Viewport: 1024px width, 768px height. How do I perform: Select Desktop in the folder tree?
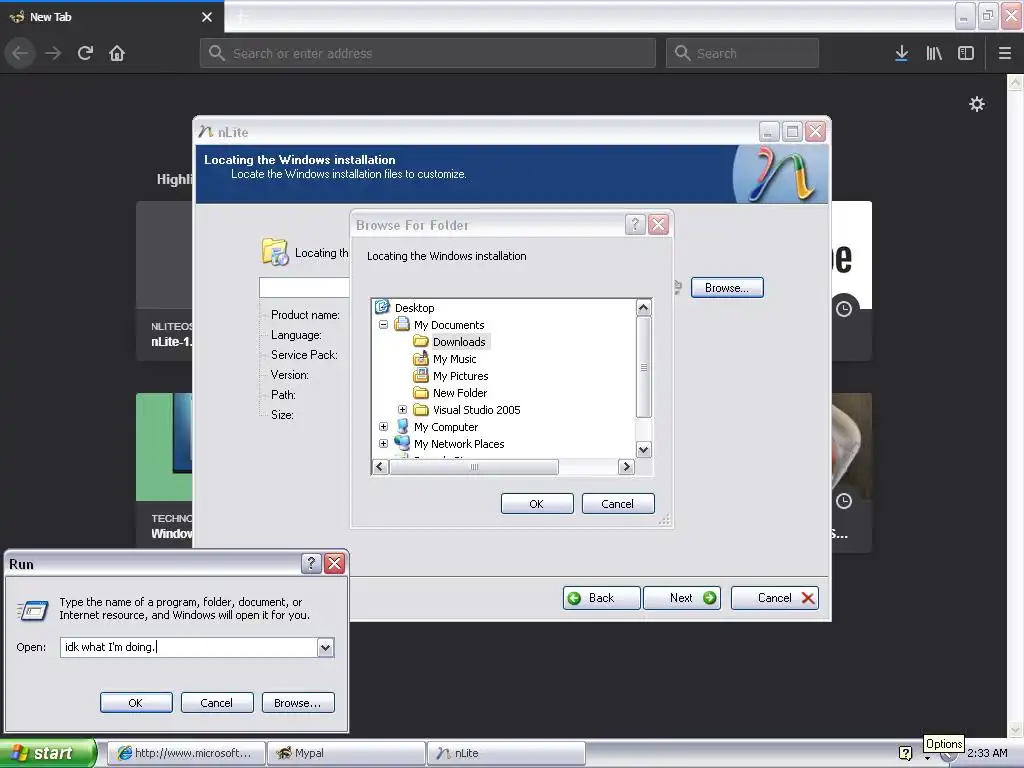pos(414,308)
